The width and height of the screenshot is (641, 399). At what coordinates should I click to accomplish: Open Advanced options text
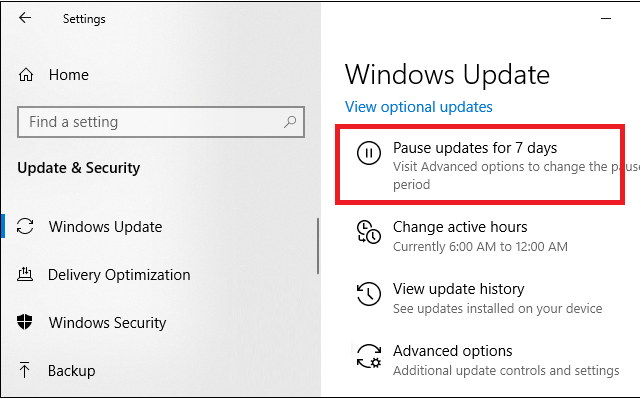pyautogui.click(x=453, y=351)
